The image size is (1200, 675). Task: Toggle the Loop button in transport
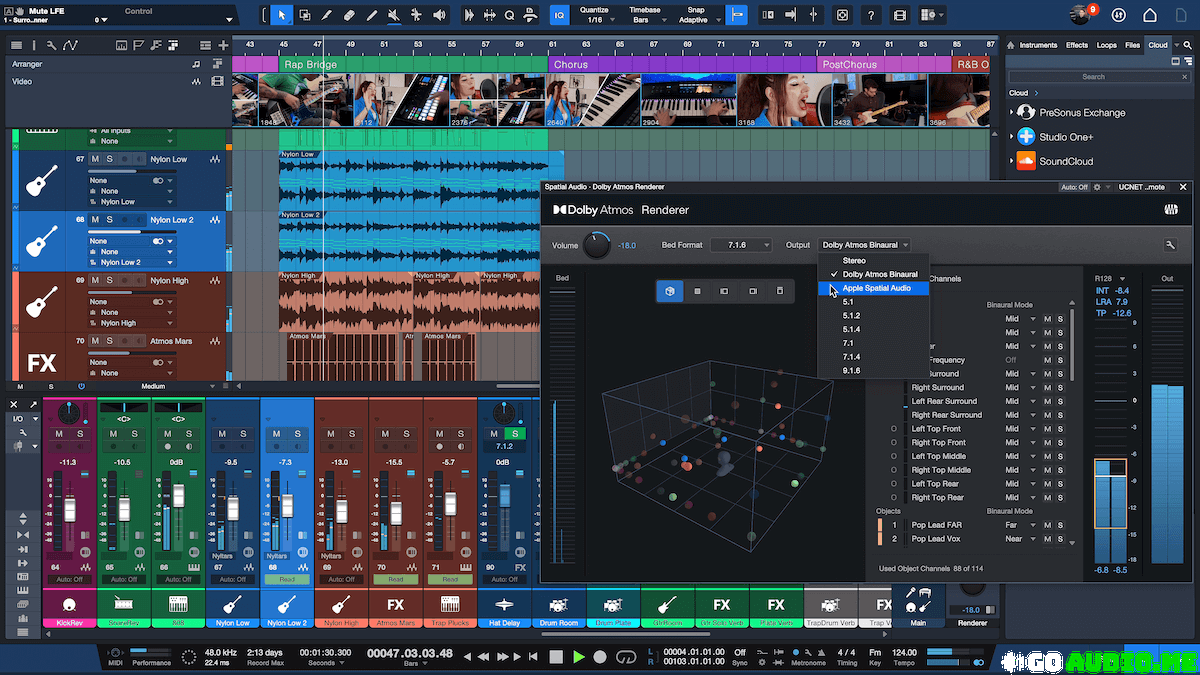click(627, 657)
